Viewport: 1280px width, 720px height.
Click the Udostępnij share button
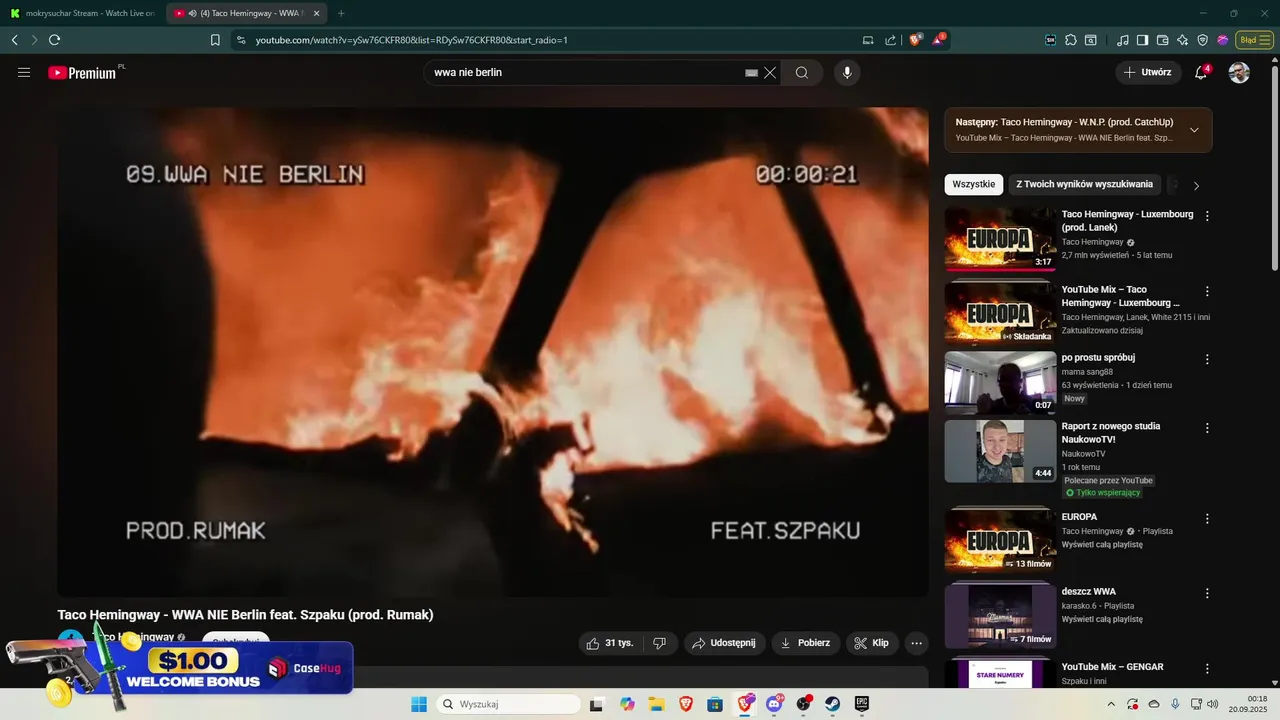pyautogui.click(x=725, y=643)
